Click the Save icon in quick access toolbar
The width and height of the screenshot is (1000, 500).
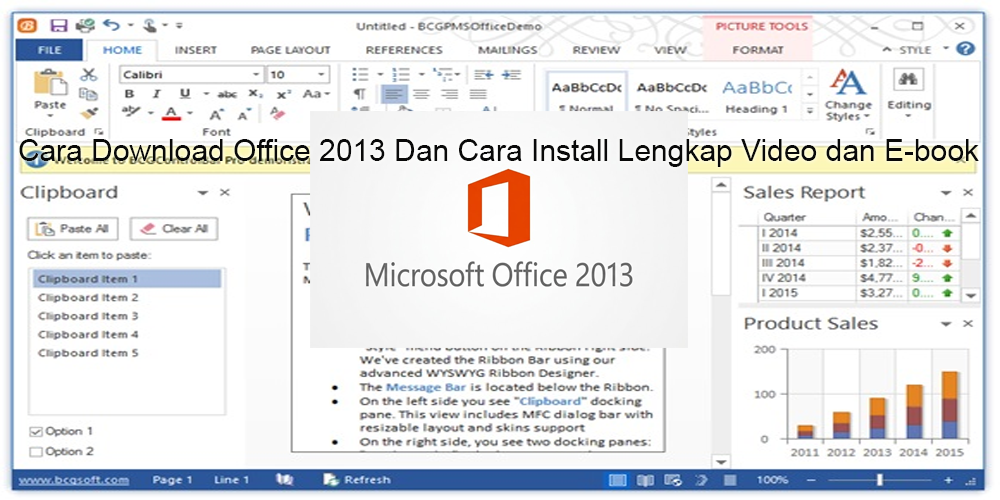click(x=59, y=26)
